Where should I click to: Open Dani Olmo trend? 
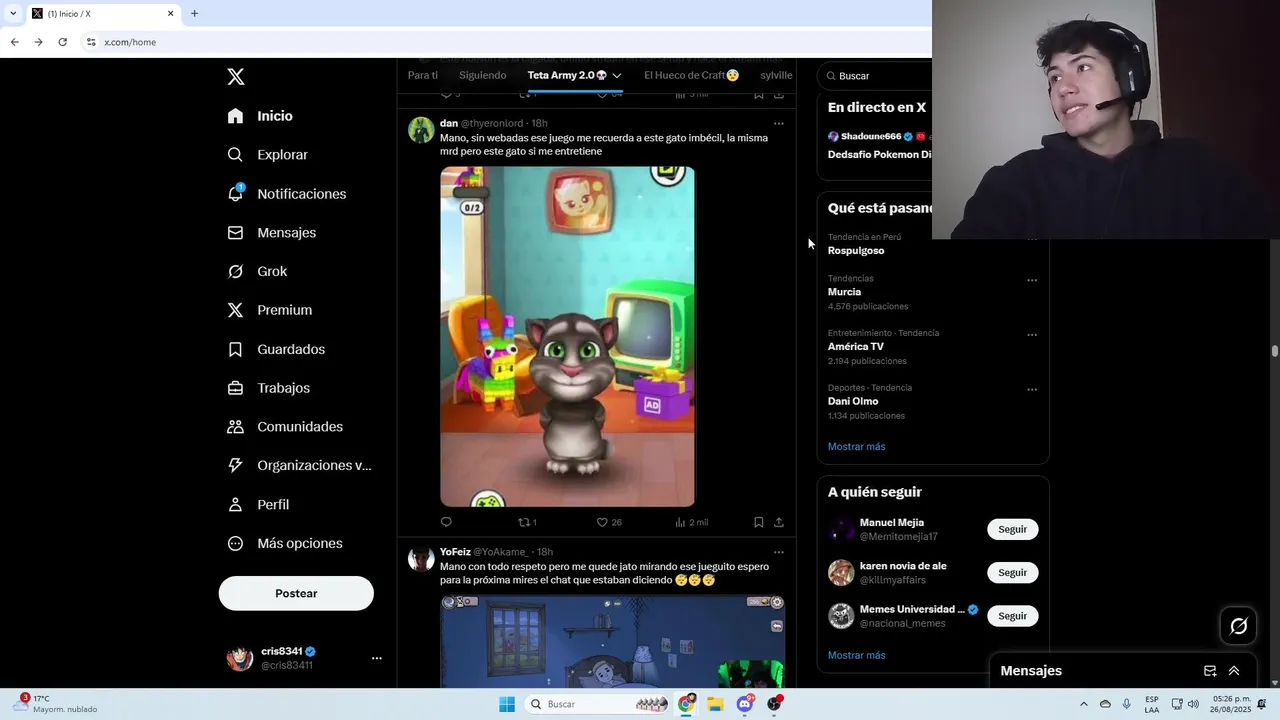coord(853,401)
